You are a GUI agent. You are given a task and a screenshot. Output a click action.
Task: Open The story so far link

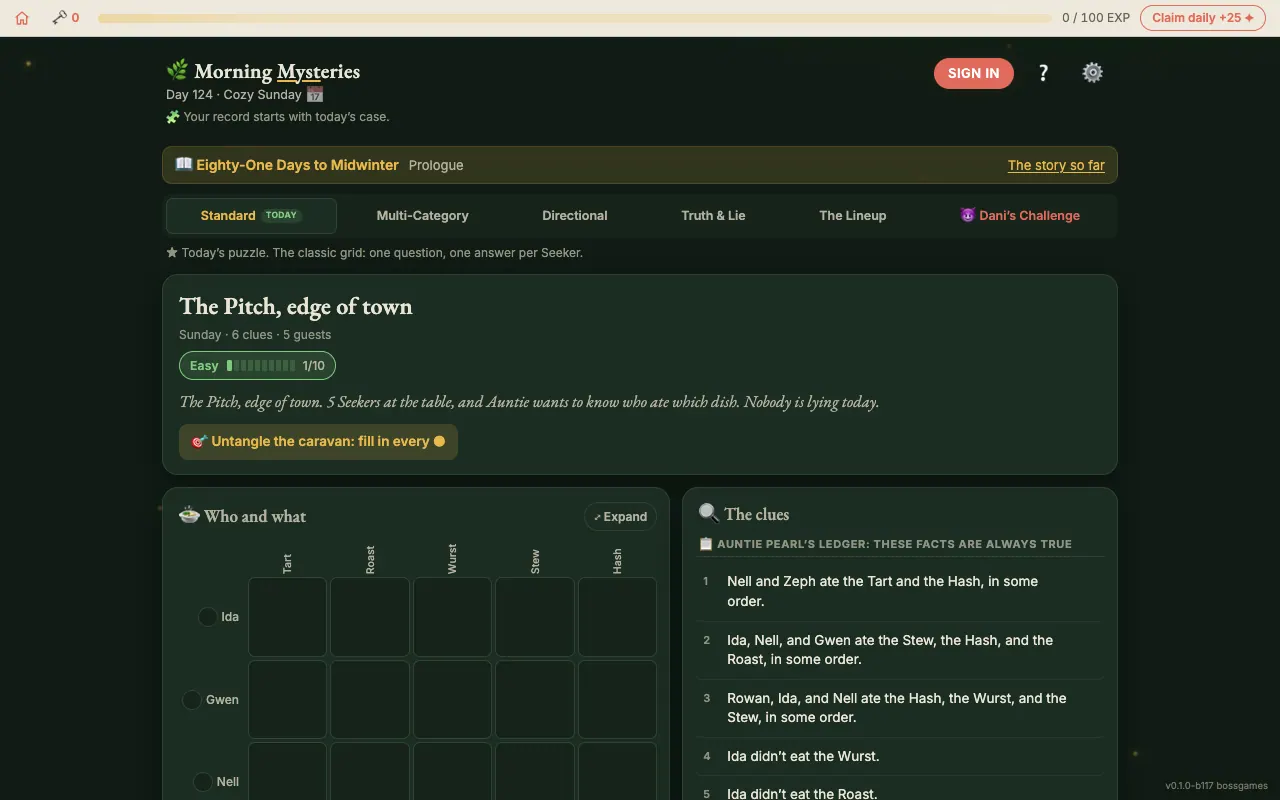pos(1056,165)
